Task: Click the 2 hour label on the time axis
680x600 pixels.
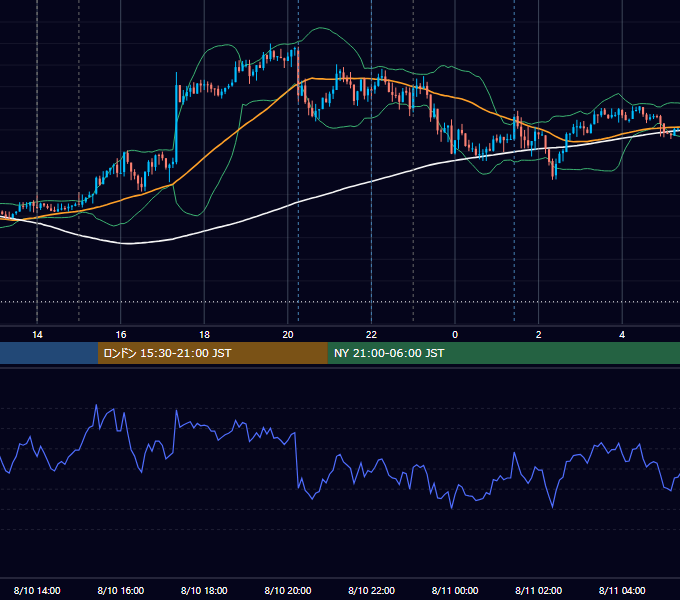Action: click(x=539, y=335)
